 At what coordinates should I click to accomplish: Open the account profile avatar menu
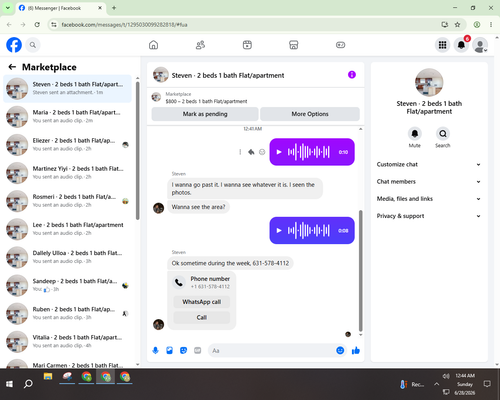480,45
